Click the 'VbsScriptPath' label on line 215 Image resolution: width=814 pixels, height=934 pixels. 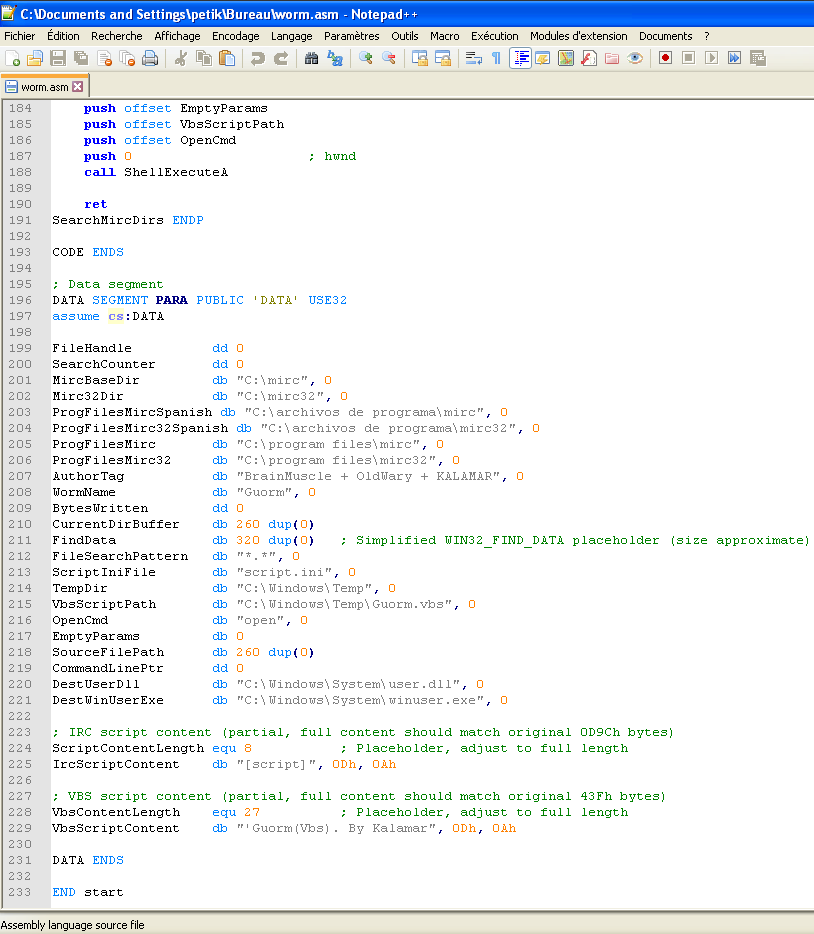click(x=104, y=605)
